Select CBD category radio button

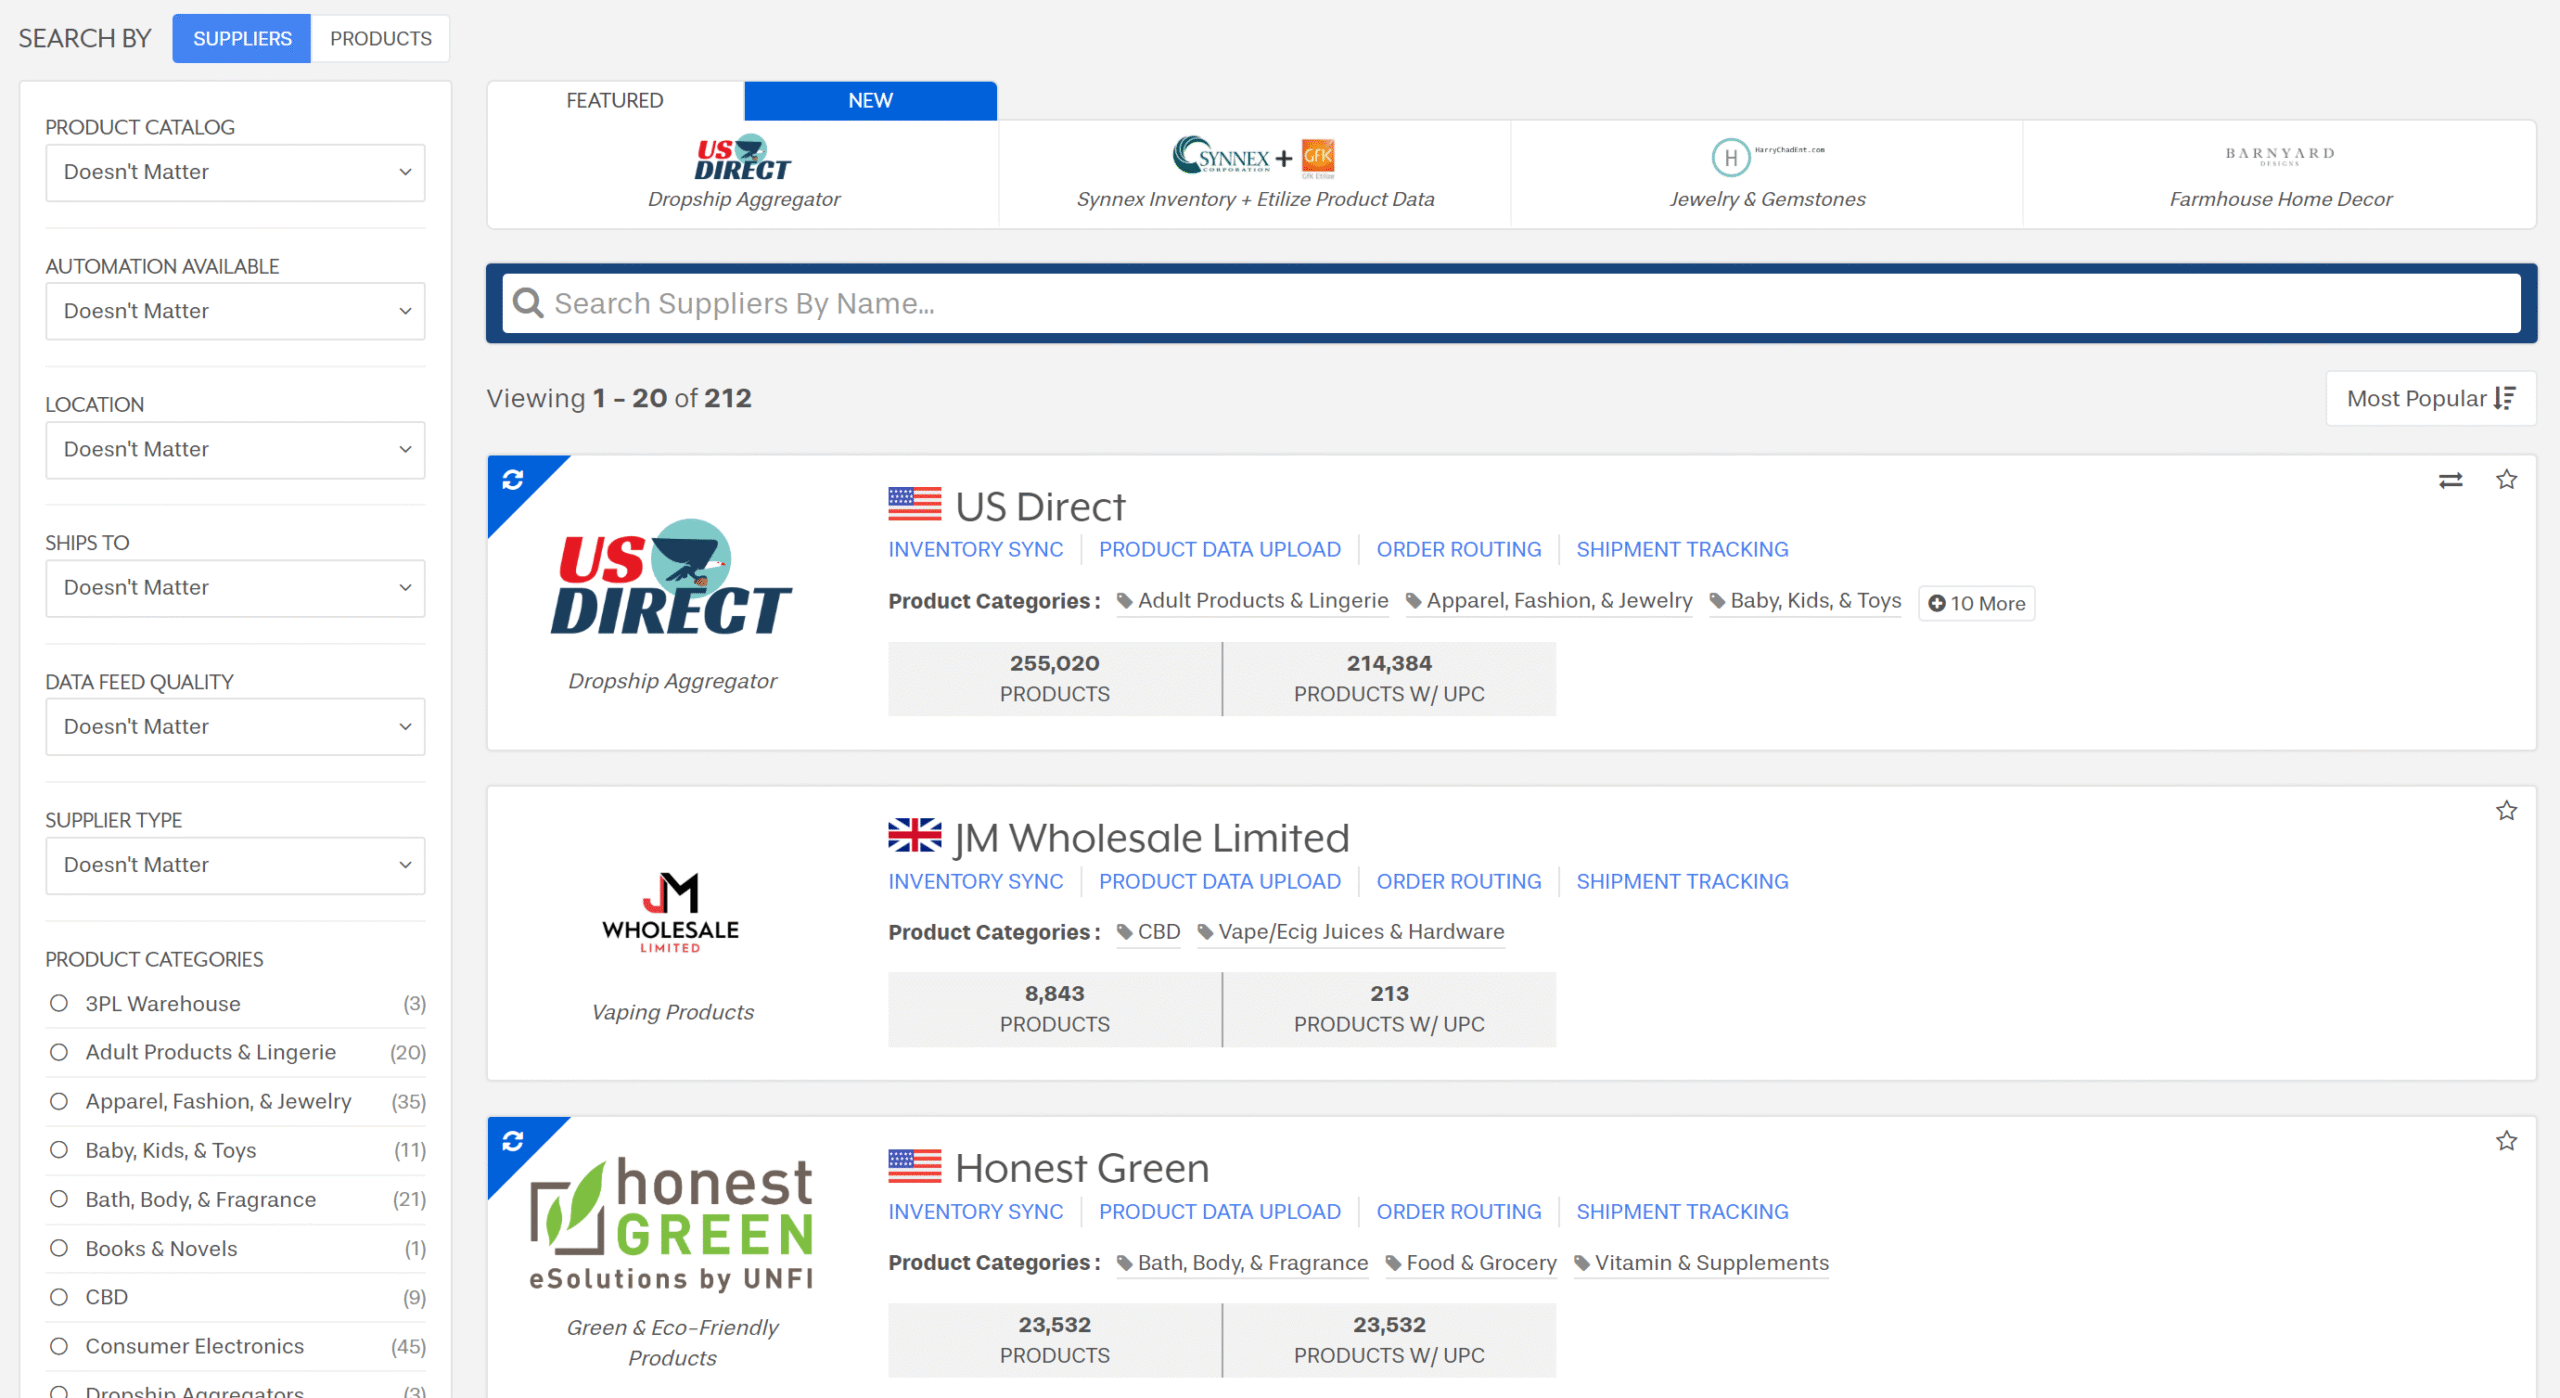pos(59,1297)
